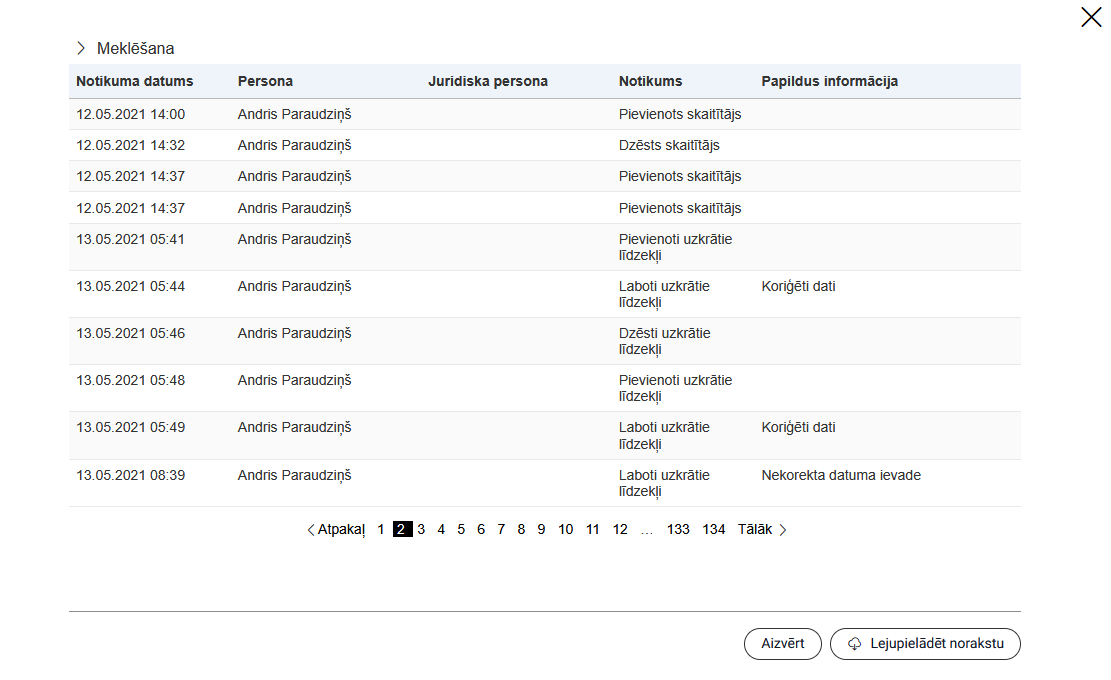Select the 12.05.2021 14:32 Dzēsts skaitītājs row

coord(544,145)
